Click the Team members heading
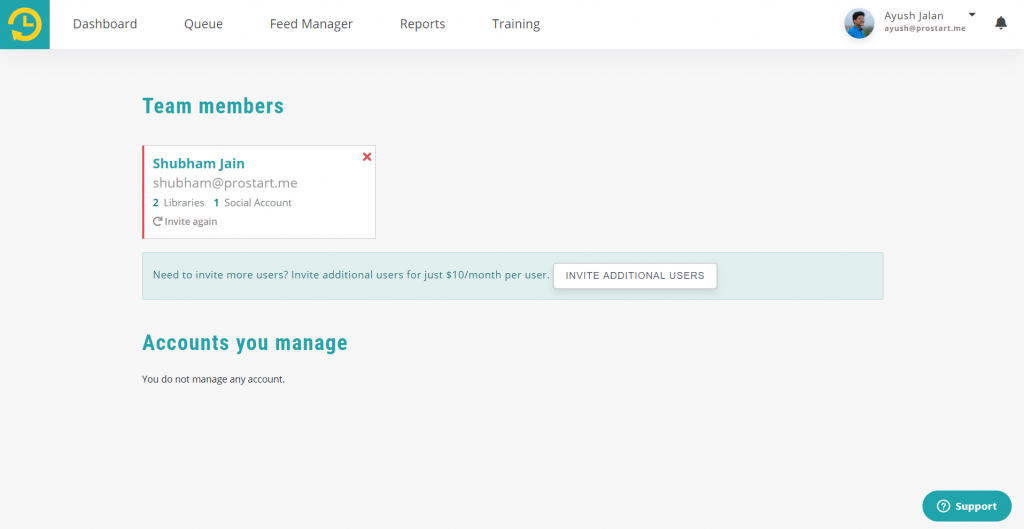1024x529 pixels. 213,106
